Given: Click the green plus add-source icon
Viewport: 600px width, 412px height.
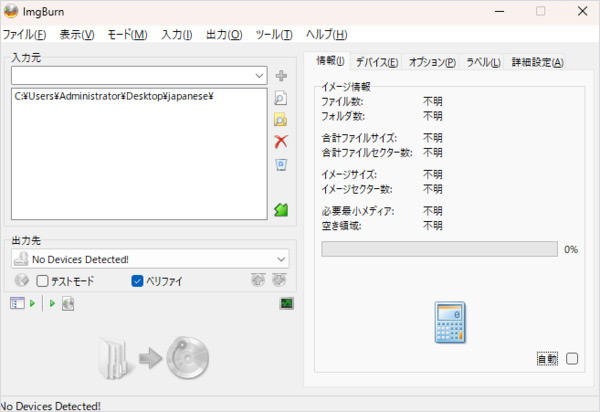Looking at the screenshot, I should click(281, 76).
